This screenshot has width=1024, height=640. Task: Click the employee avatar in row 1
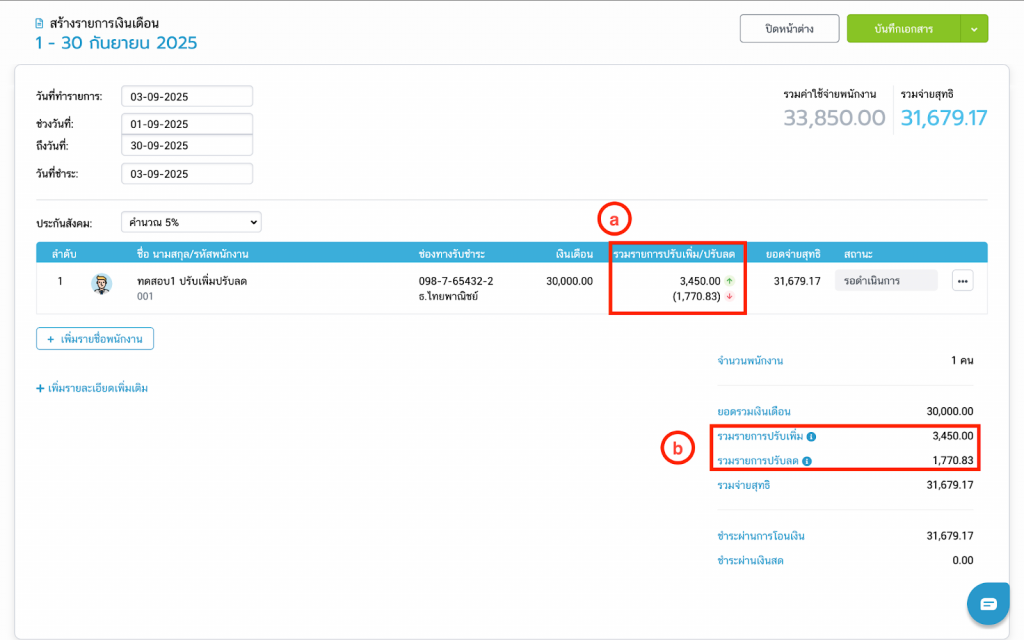[x=101, y=283]
